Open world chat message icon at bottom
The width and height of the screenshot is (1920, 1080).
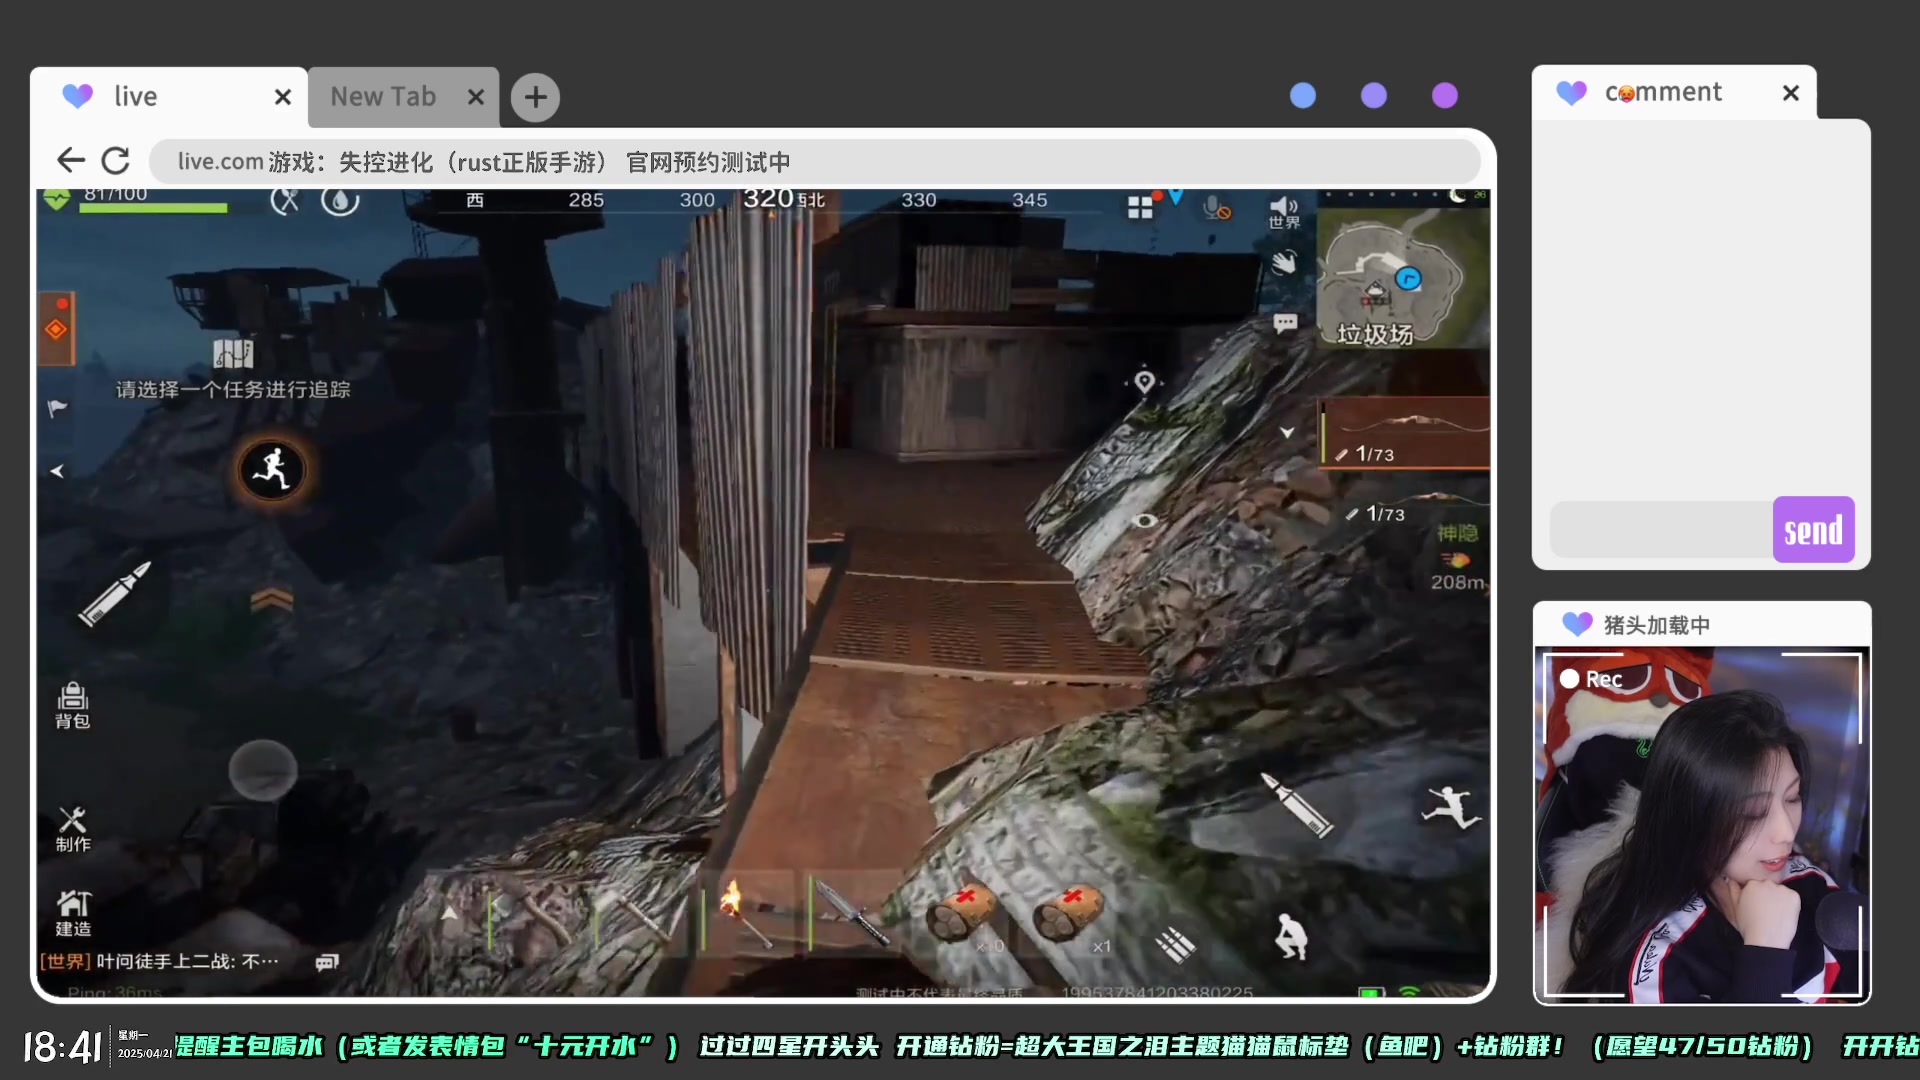click(327, 962)
